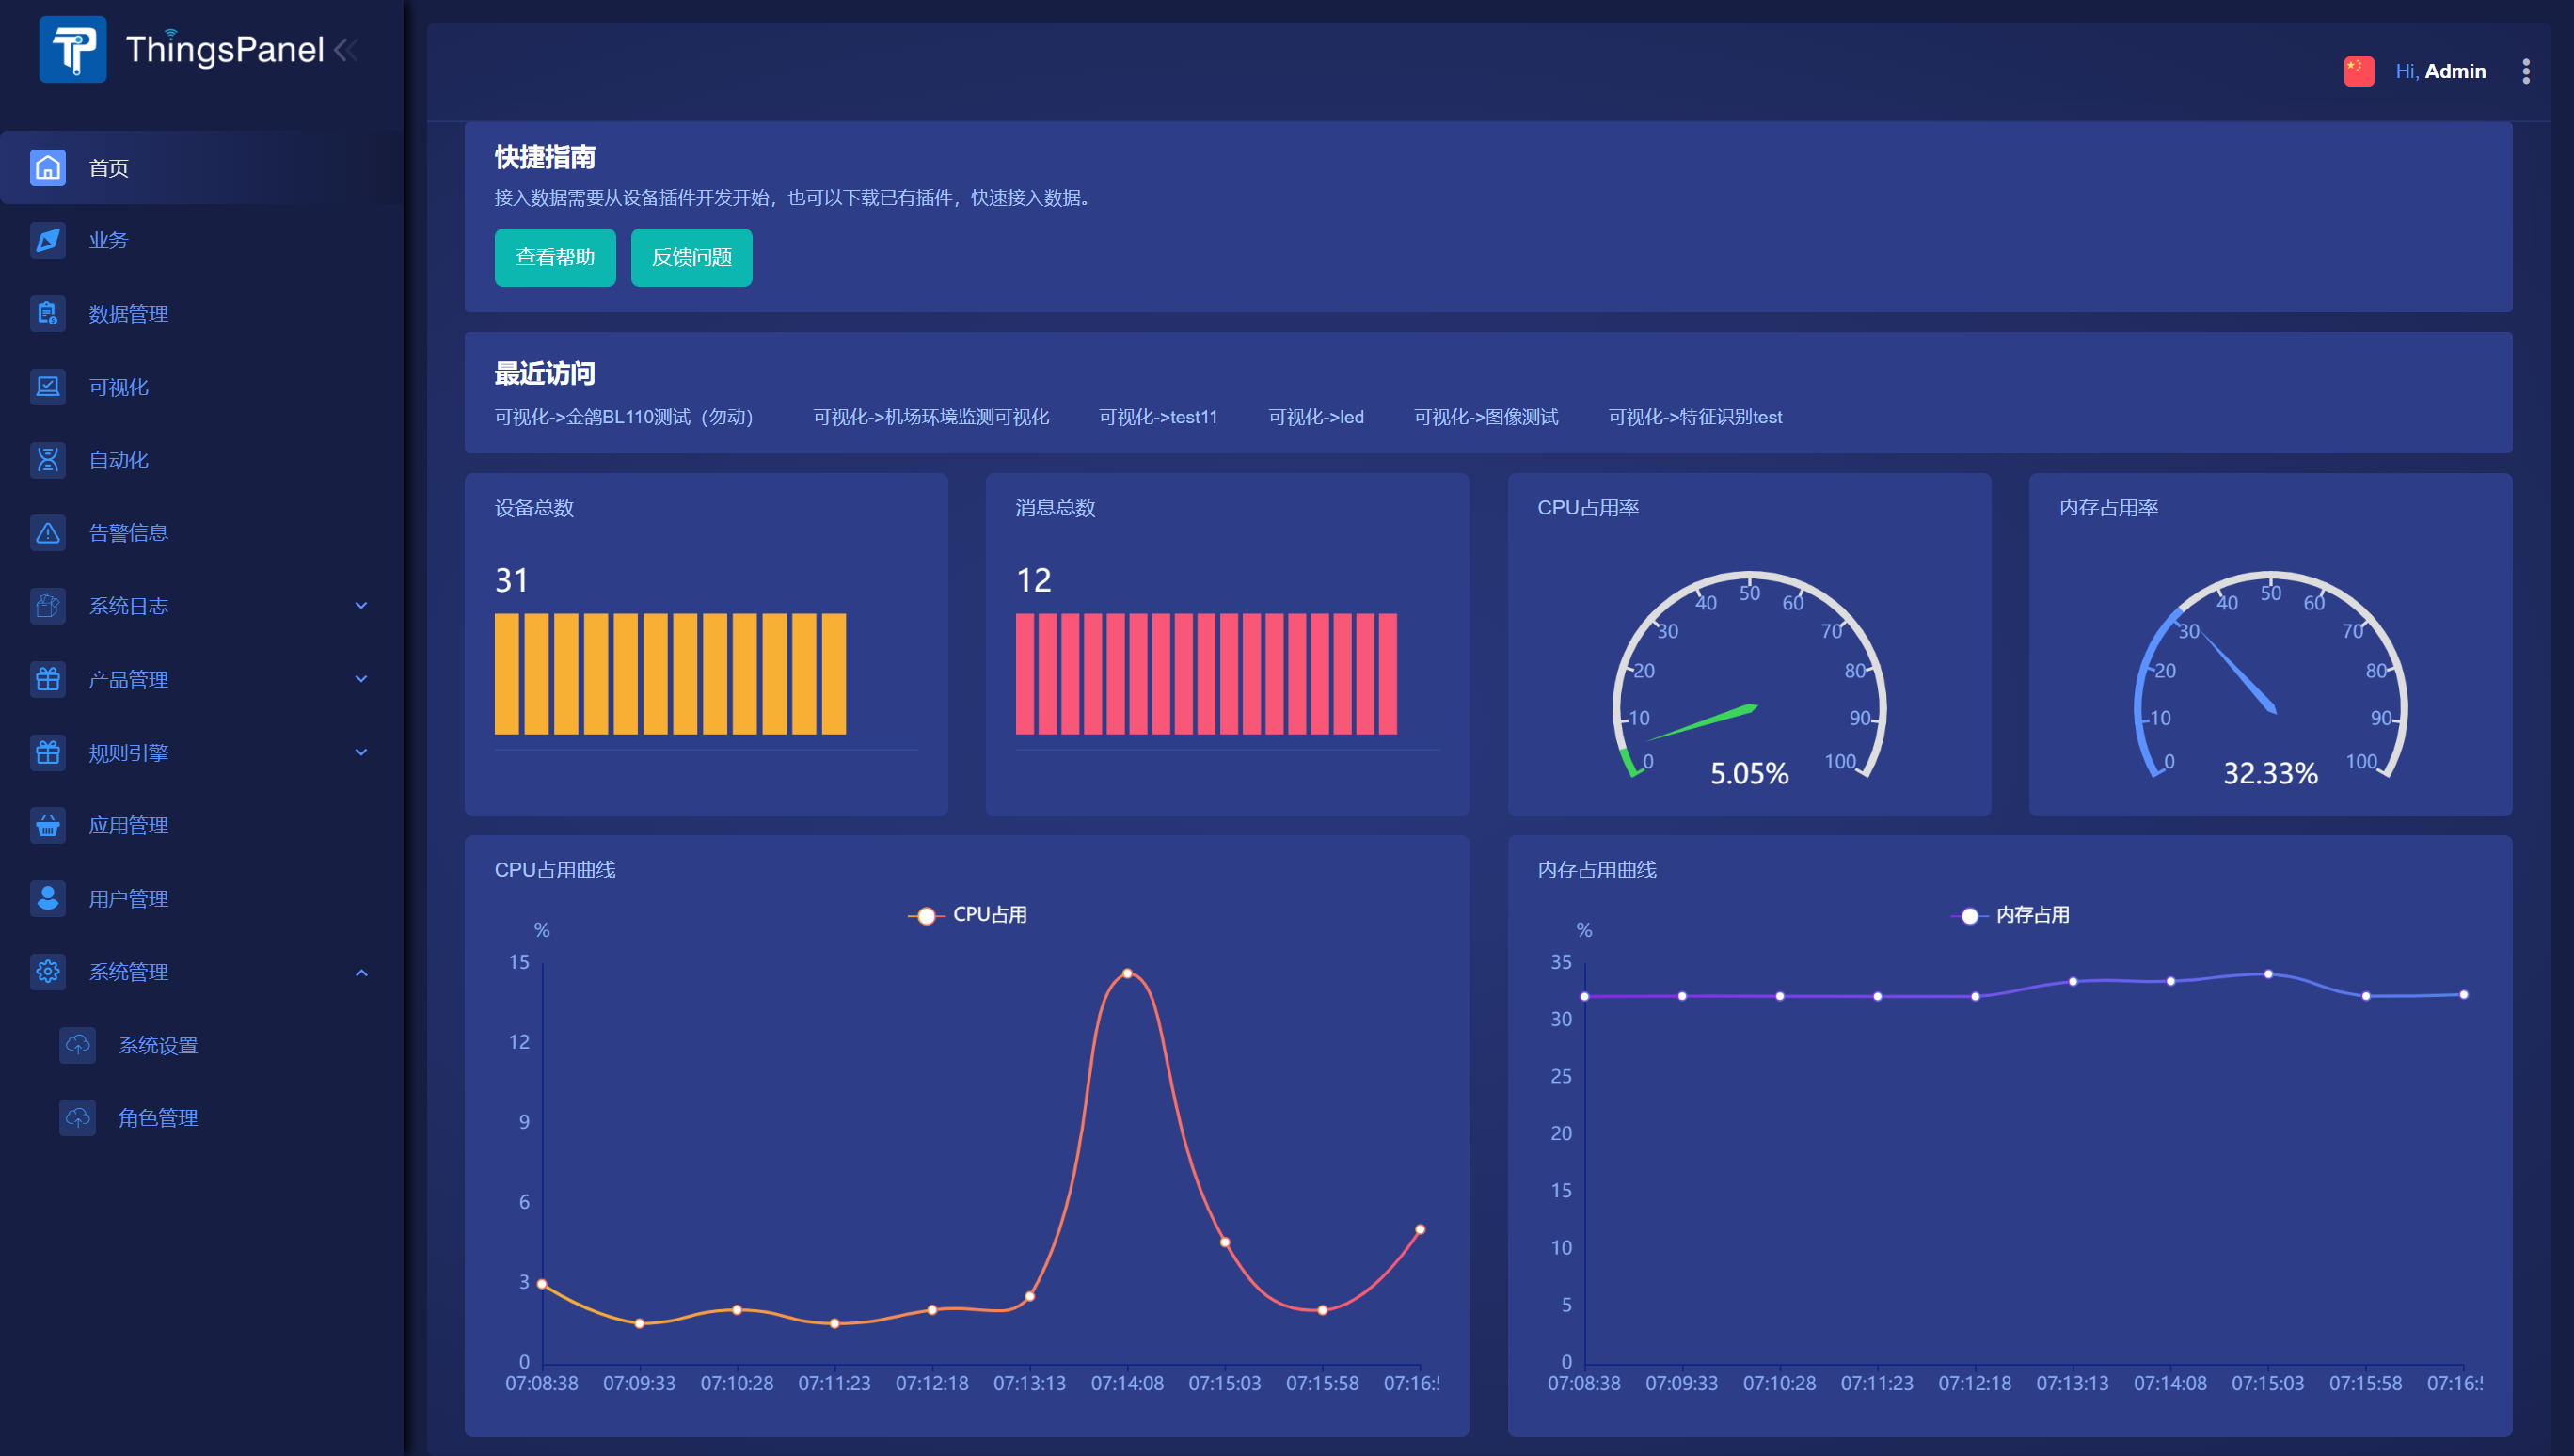Image resolution: width=2574 pixels, height=1456 pixels.
Task: Click the 查看帮助 button
Action: pyautogui.click(x=555, y=258)
